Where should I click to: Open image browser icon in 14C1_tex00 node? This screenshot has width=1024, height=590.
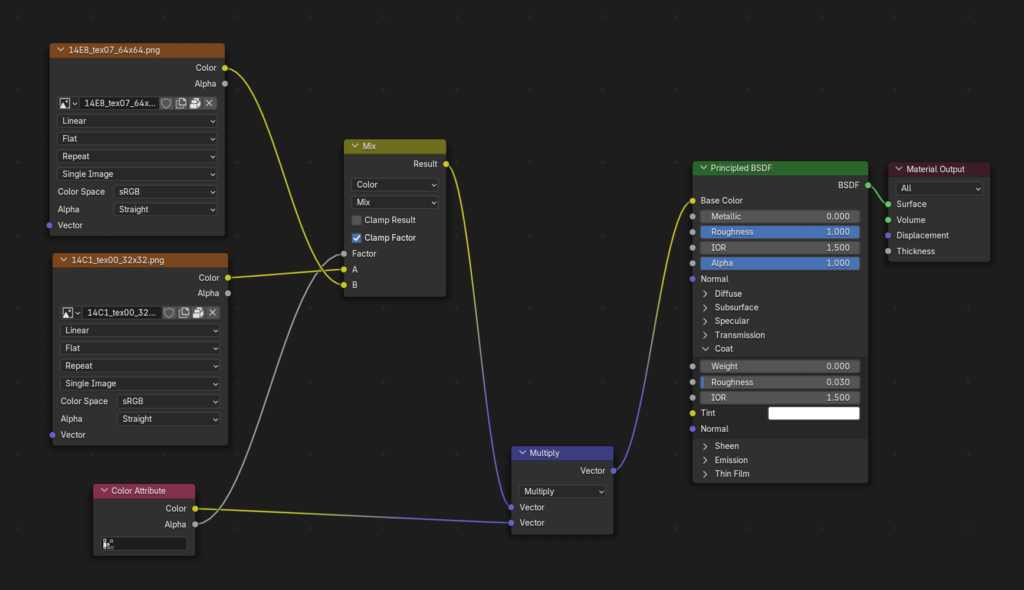pos(70,313)
